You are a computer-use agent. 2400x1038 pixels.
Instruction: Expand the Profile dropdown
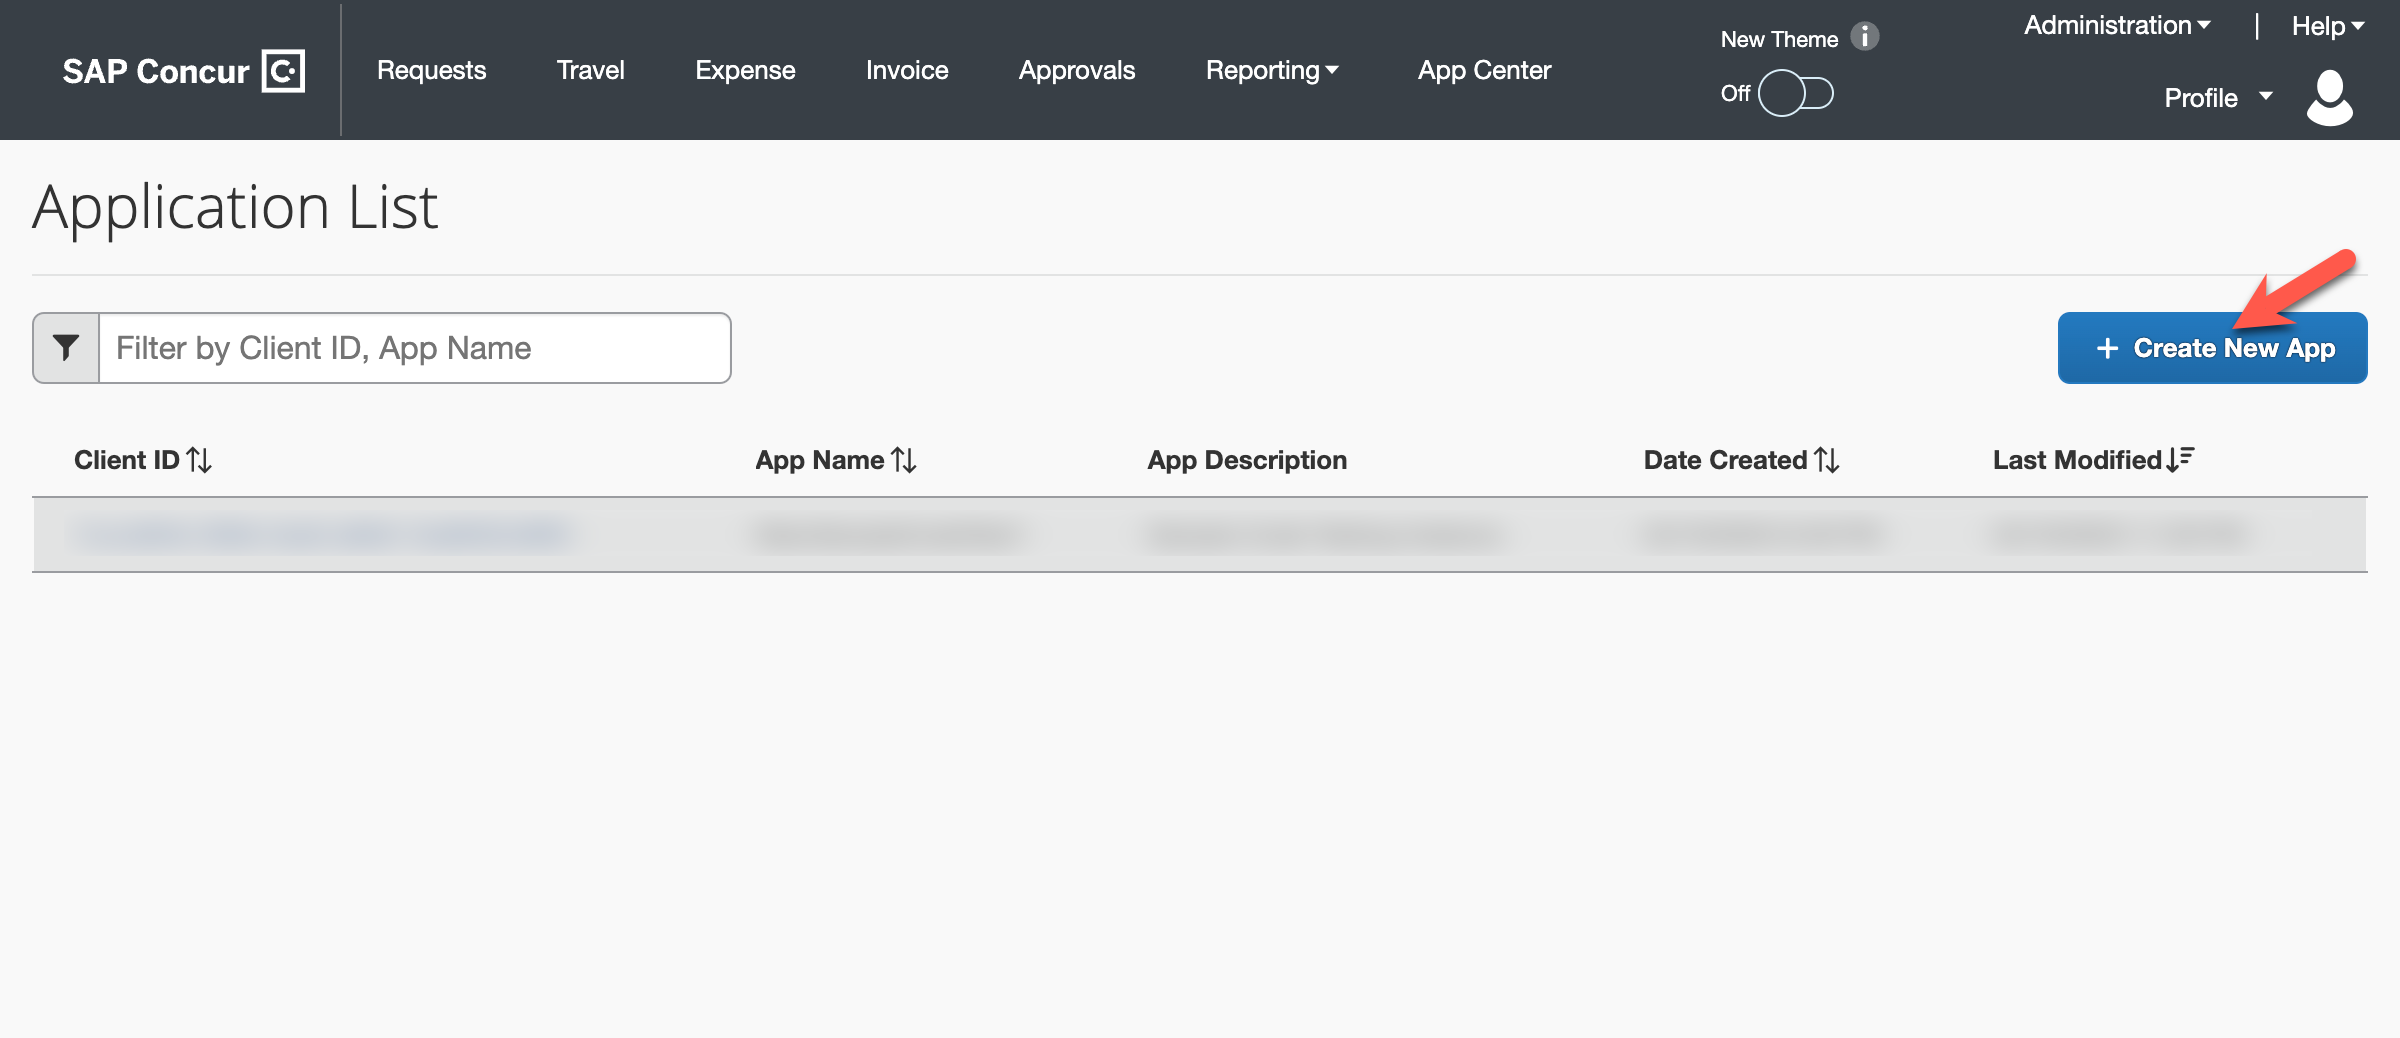2217,98
